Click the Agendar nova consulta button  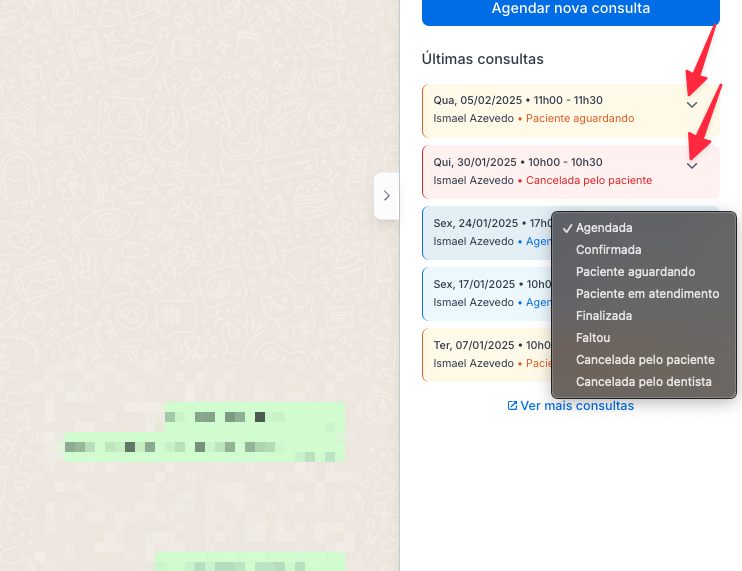[x=570, y=10]
